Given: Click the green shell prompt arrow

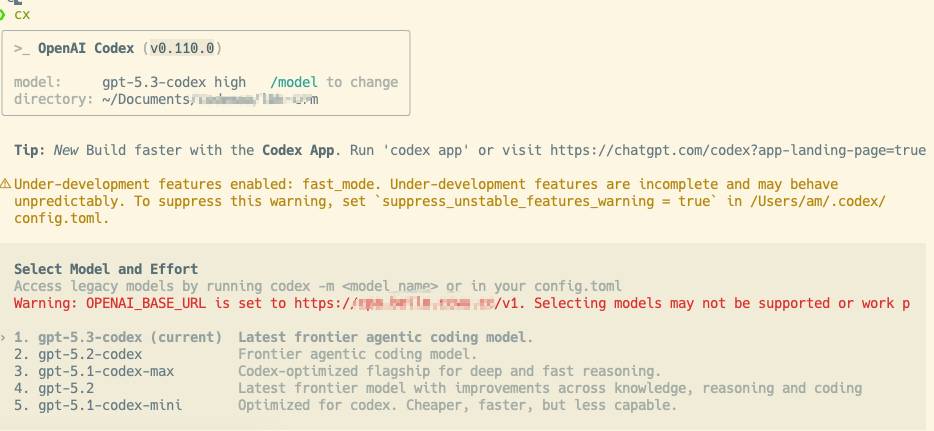Looking at the screenshot, I should [2, 14].
